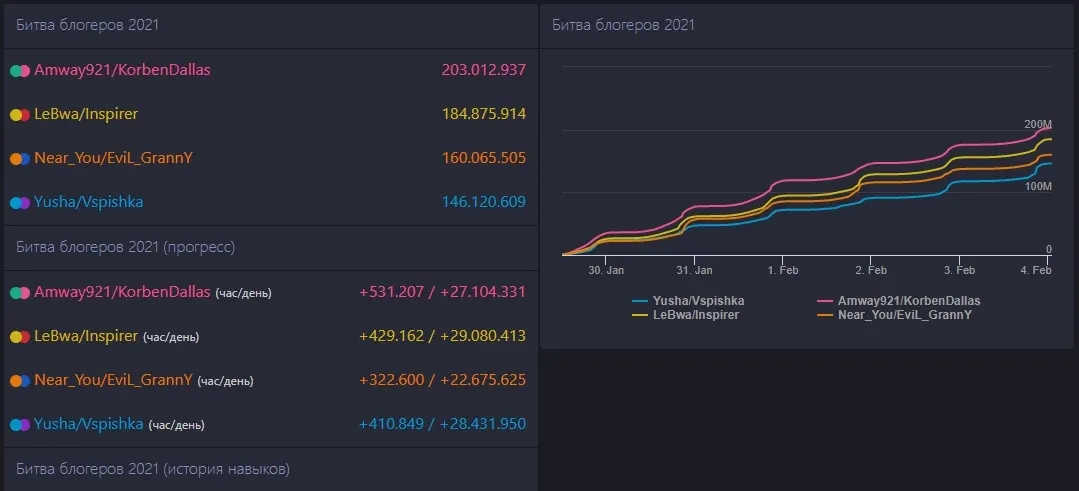
Task: Click the 203.012.937 score value
Action: click(x=483, y=70)
